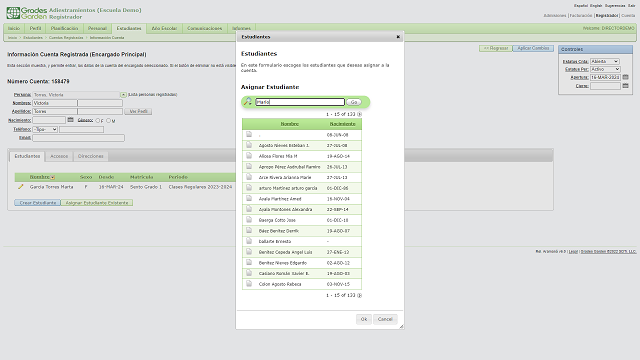Open the Inicio menu tab
The height and width of the screenshot is (360, 640).
click(x=14, y=28)
